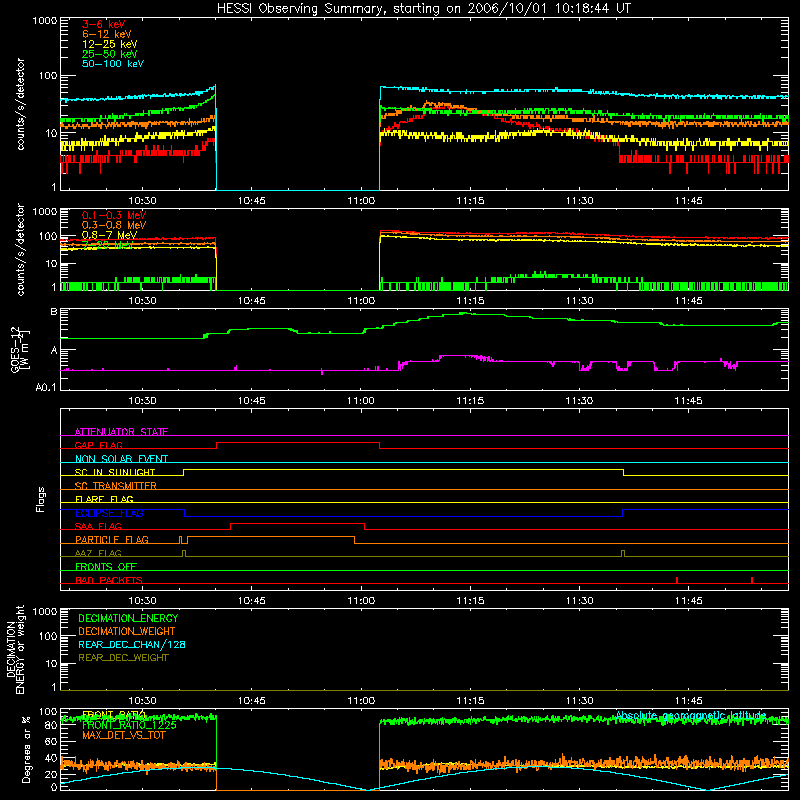Click the MAX_DET_VS_TOT legend entry
This screenshot has height=800, width=800.
[x=123, y=735]
